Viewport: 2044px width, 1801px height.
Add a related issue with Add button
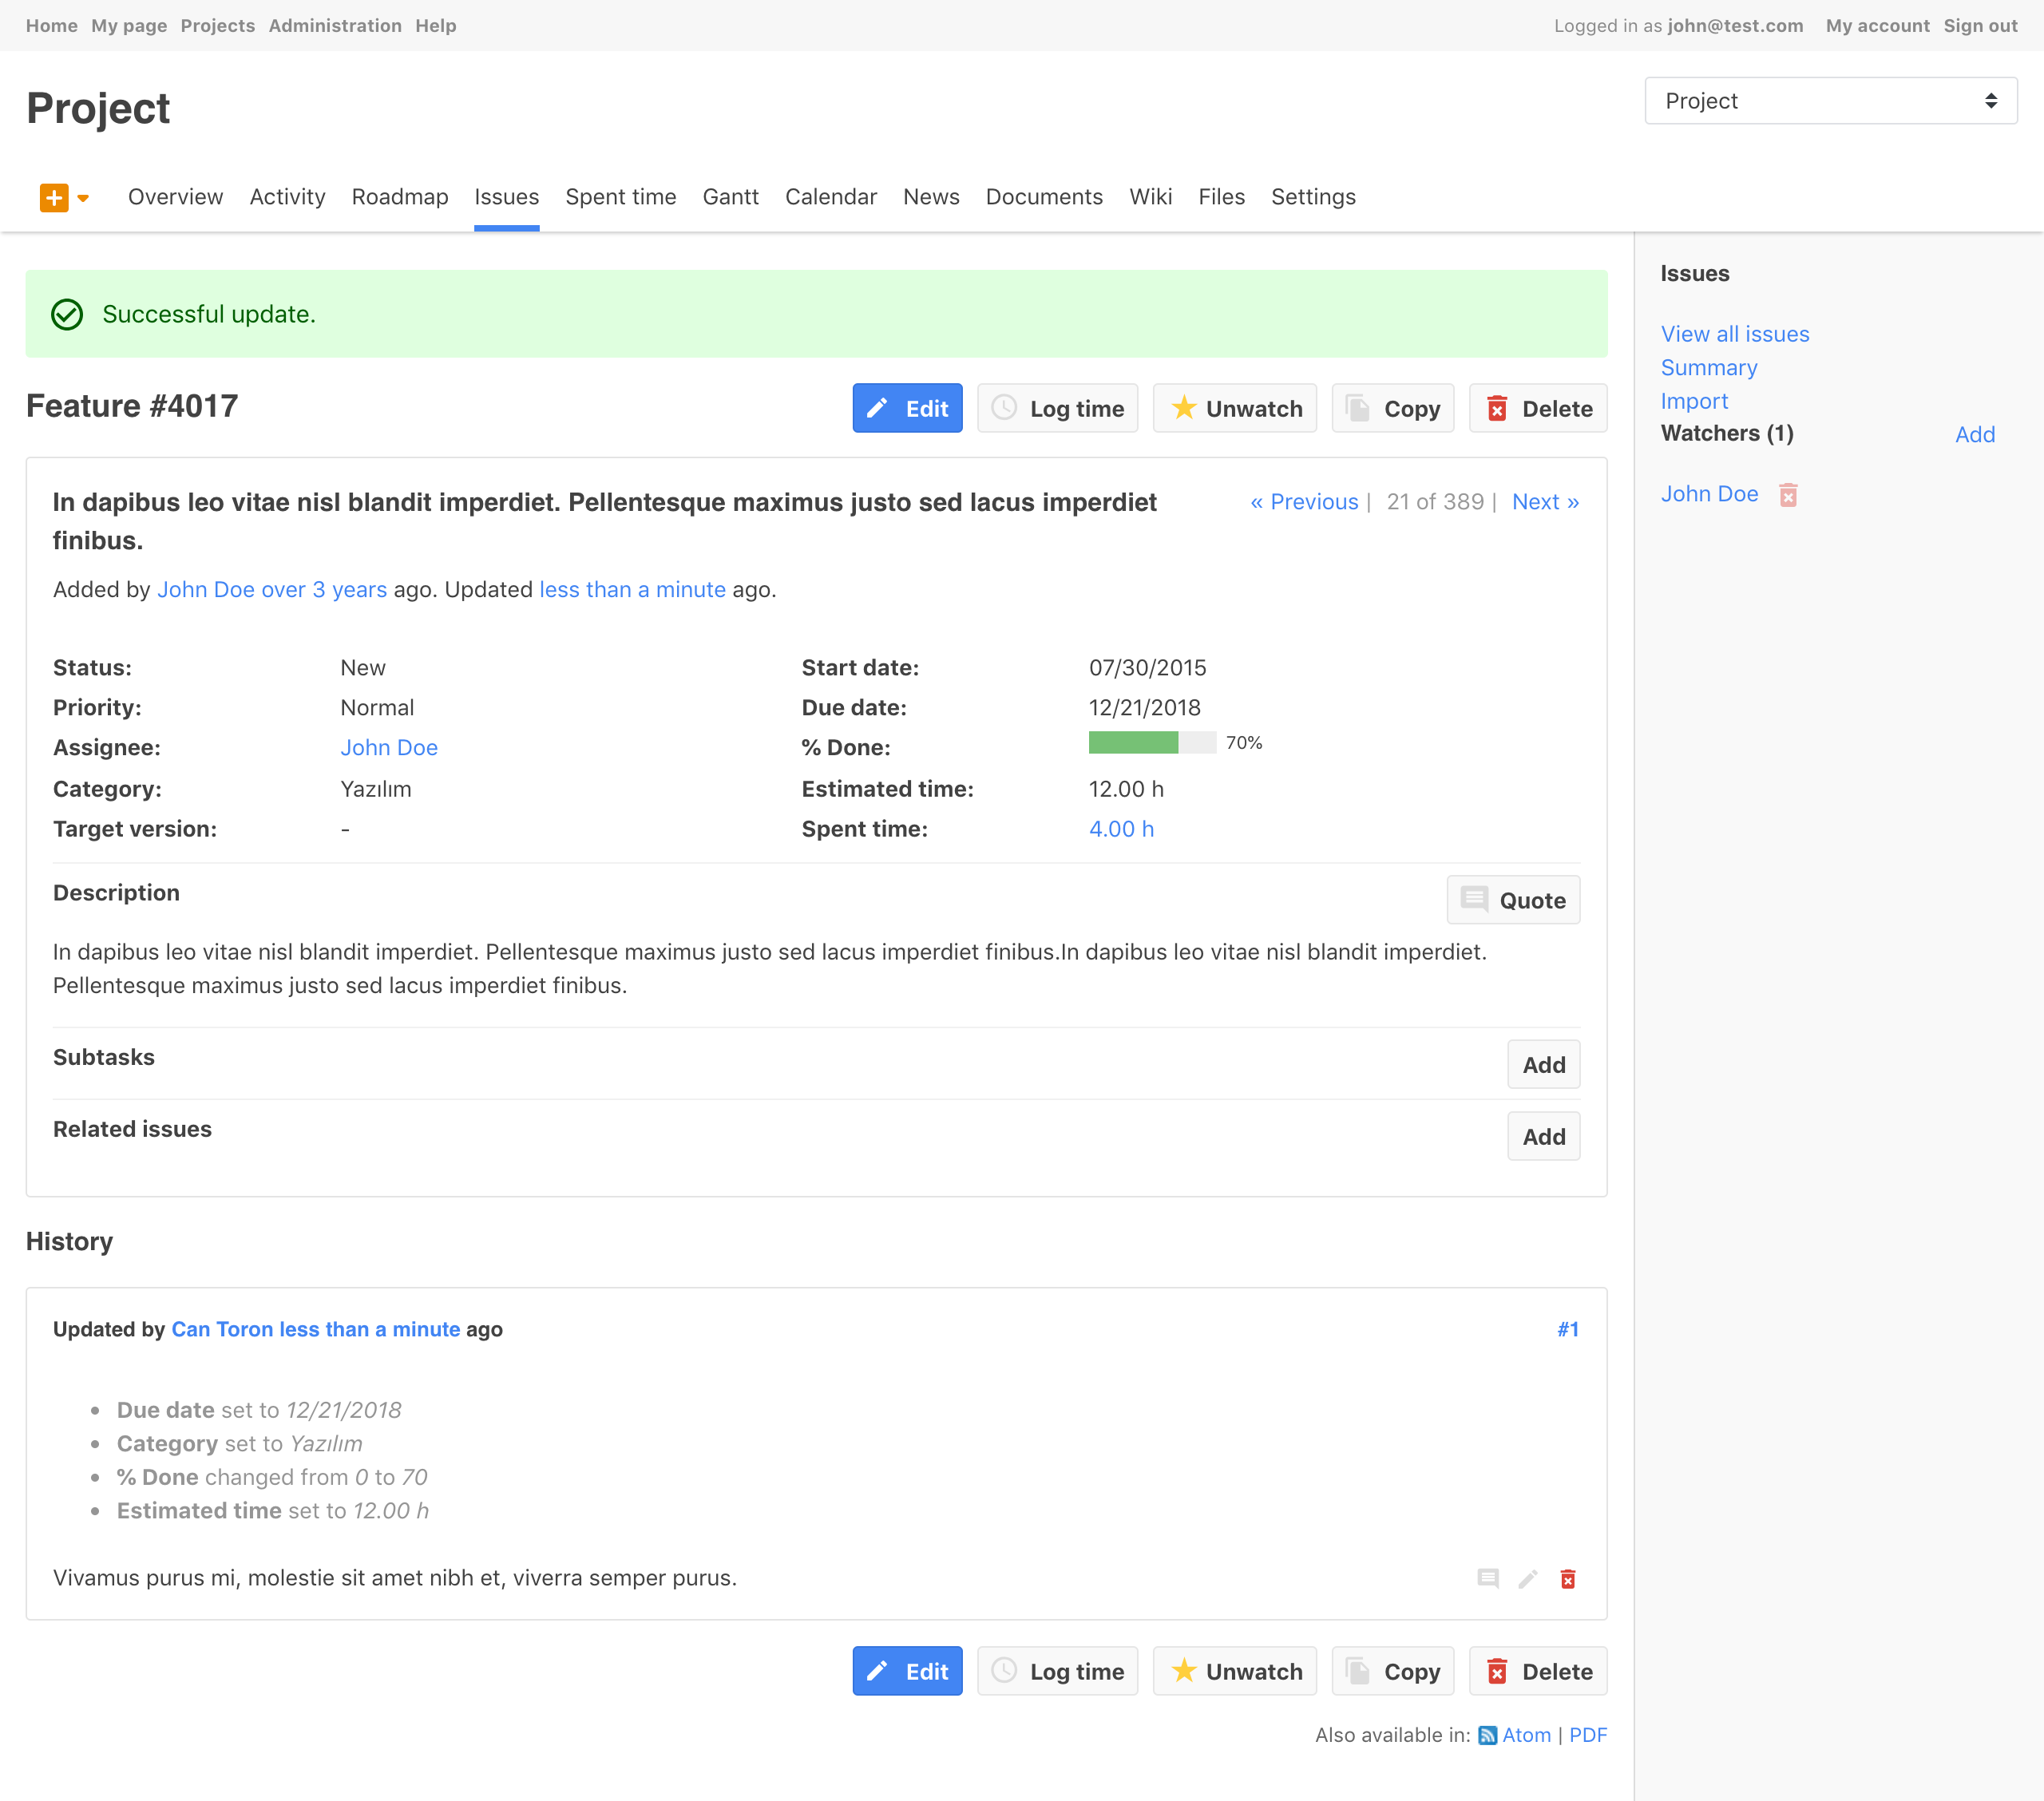[x=1543, y=1137]
